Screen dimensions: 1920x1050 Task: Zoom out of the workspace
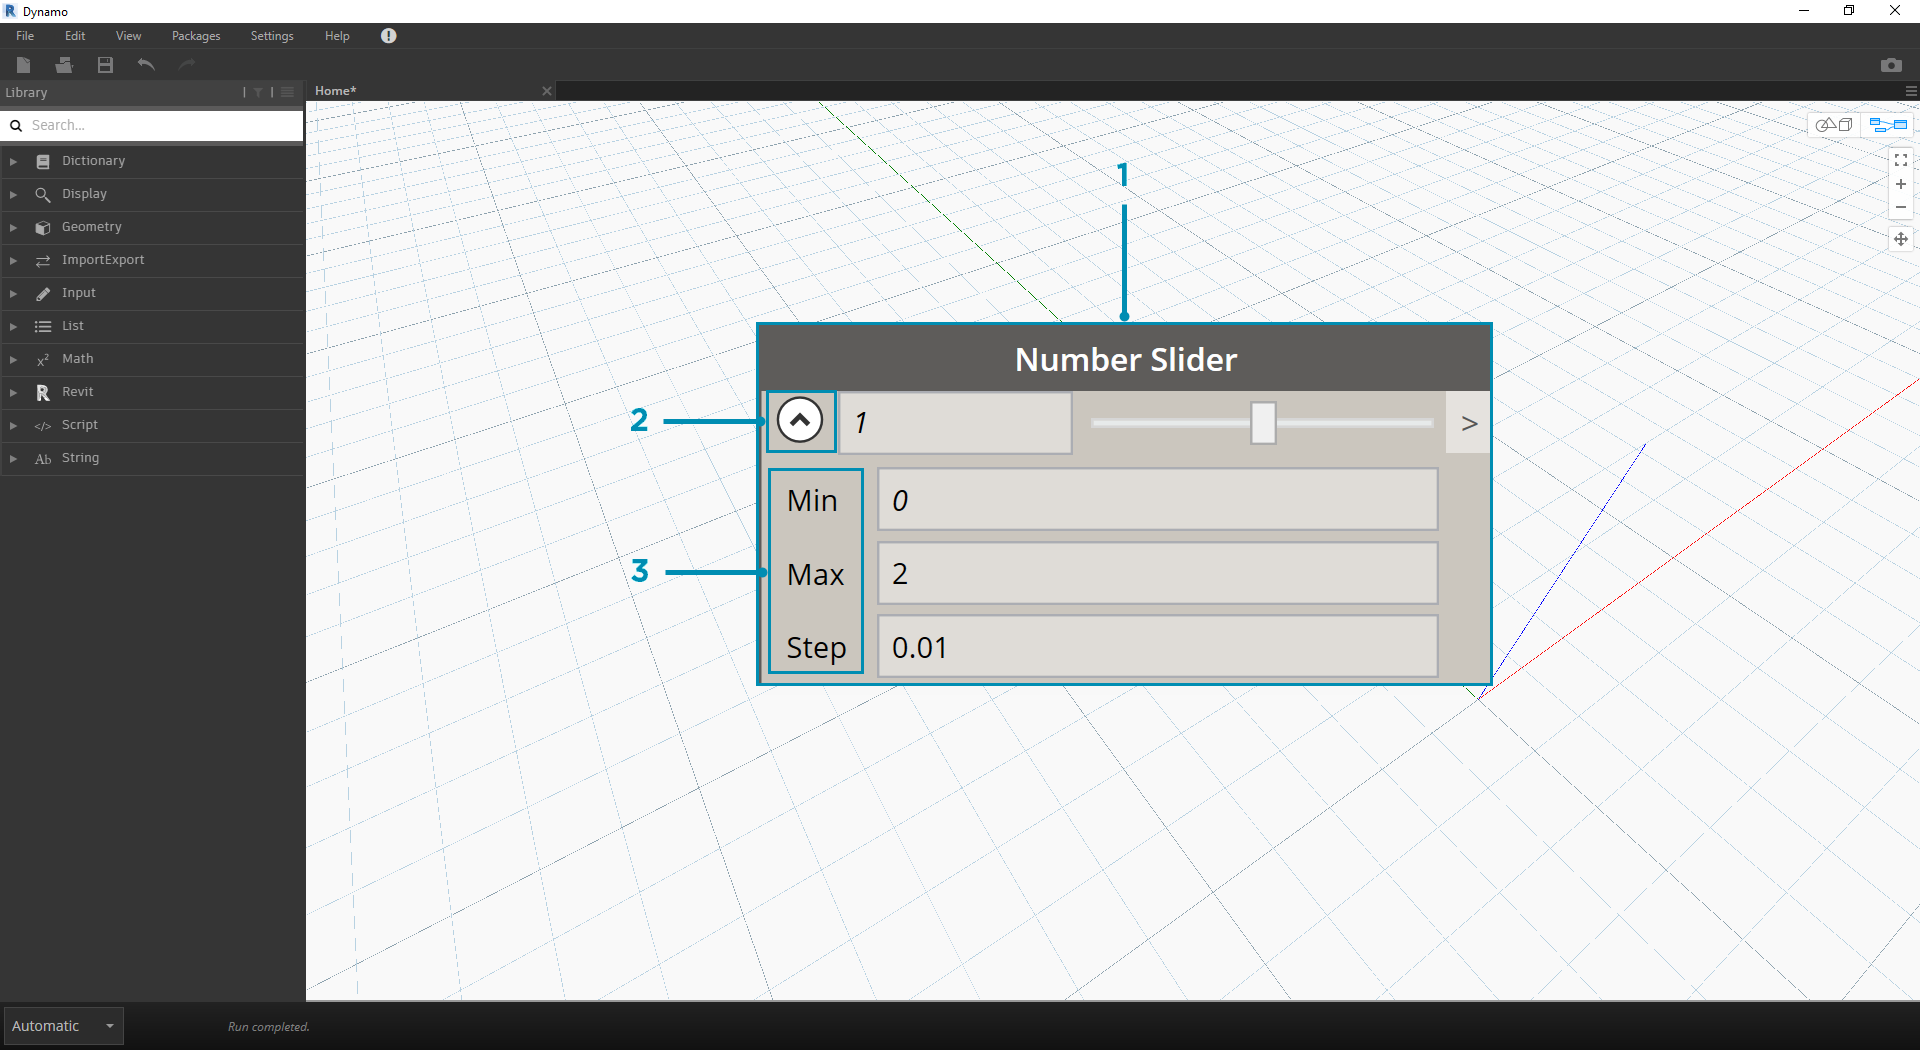tap(1901, 208)
